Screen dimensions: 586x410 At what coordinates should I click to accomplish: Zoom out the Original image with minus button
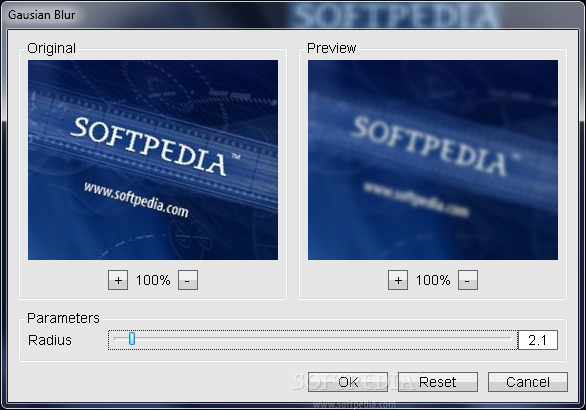pyautogui.click(x=188, y=280)
